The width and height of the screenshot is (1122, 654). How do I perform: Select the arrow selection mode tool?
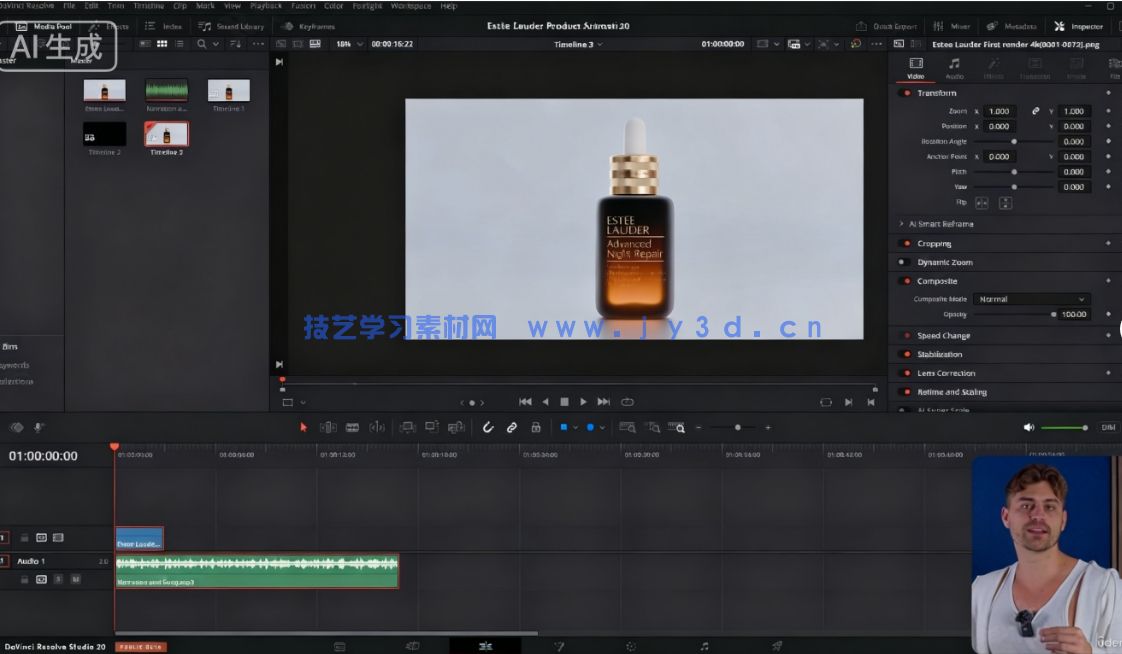pyautogui.click(x=304, y=427)
